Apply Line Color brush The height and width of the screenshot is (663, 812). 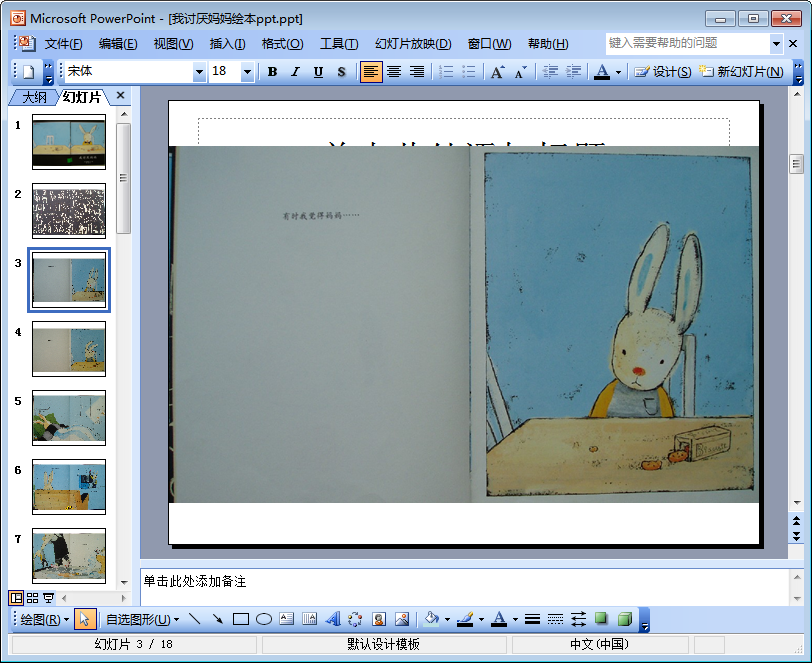pyautogui.click(x=465, y=619)
